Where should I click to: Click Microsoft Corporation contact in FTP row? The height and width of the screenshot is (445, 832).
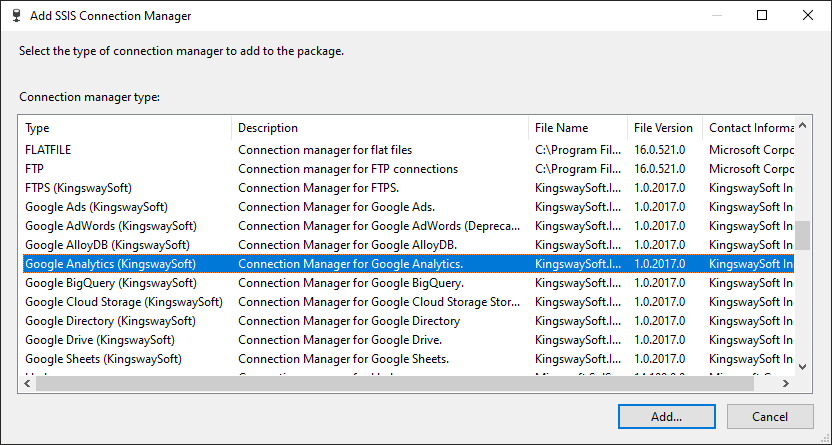[751, 169]
